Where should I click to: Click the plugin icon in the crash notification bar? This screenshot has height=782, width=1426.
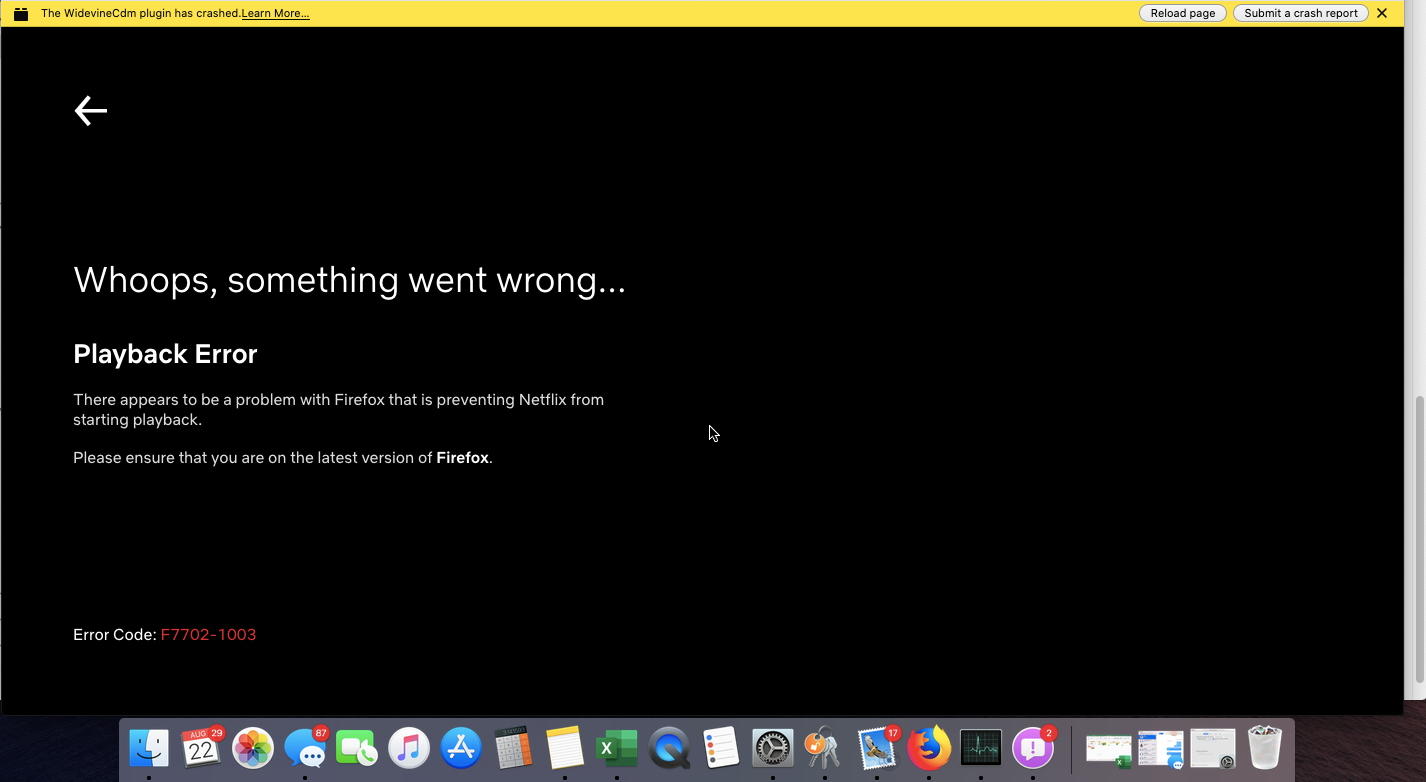coord(21,14)
